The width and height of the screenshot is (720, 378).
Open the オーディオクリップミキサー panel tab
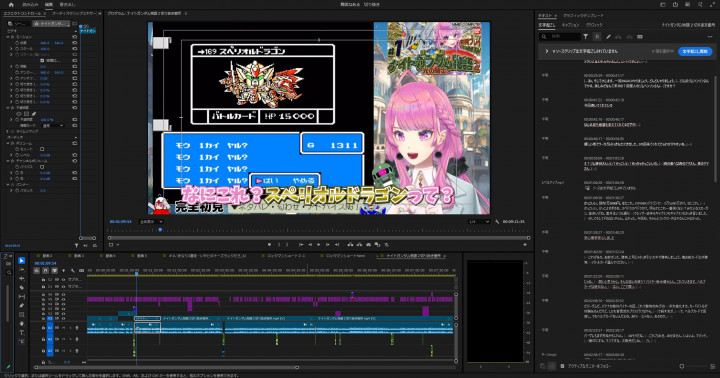pyautogui.click(x=73, y=14)
